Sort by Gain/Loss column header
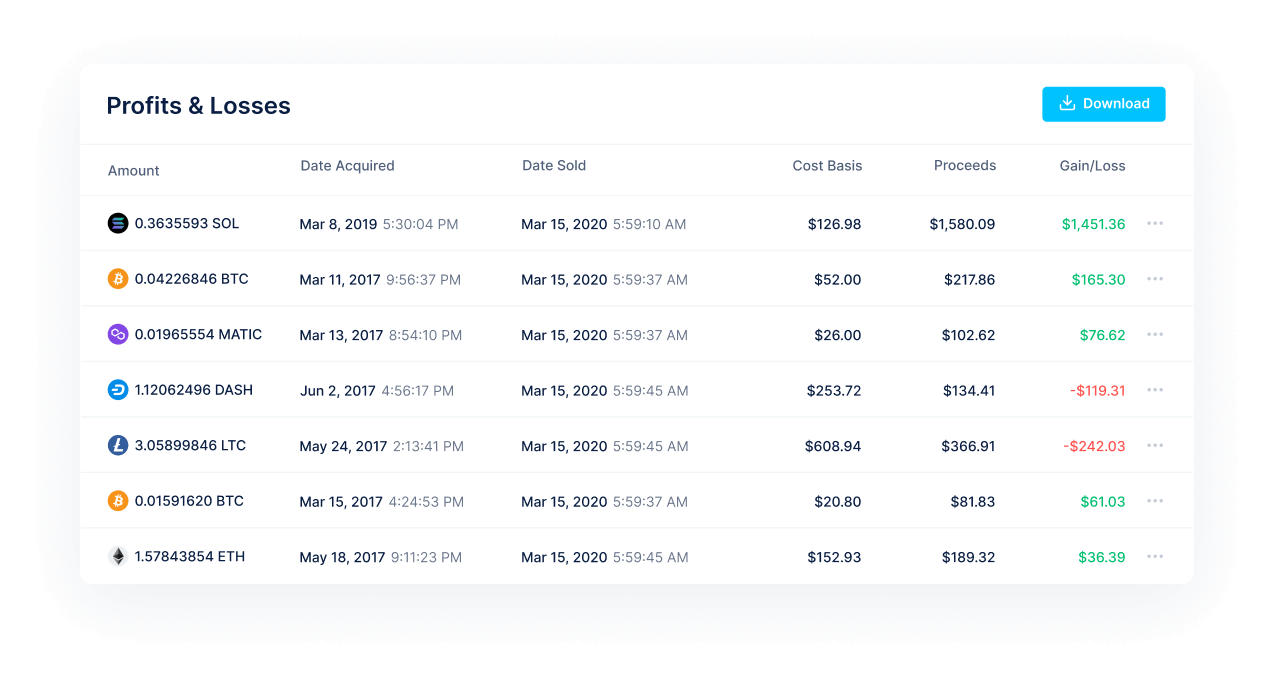Image resolution: width=1274 pixels, height=680 pixels. click(1092, 166)
